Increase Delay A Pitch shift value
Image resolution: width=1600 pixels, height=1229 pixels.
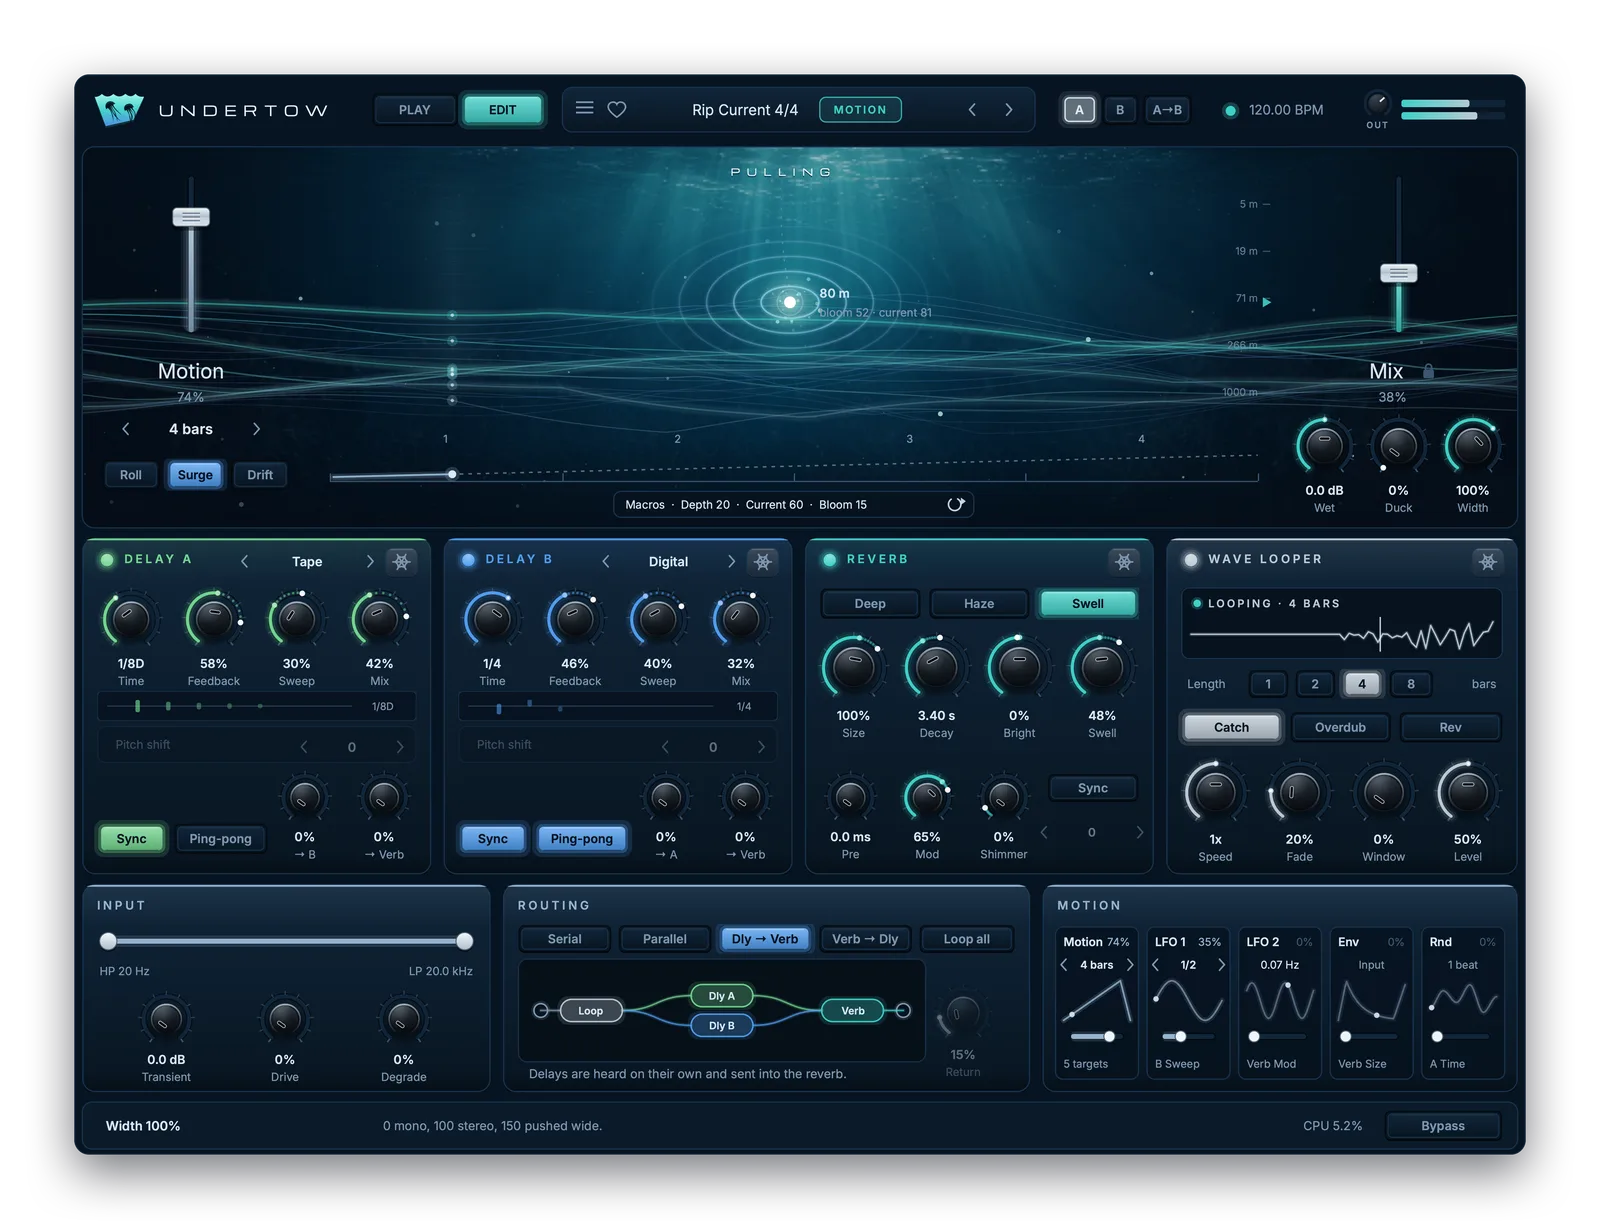tap(399, 746)
